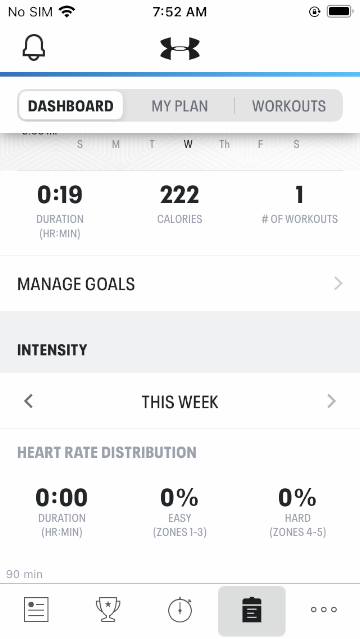The width and height of the screenshot is (360, 639).
Task: Go to previous week with left chevron
Action: click(x=28, y=401)
